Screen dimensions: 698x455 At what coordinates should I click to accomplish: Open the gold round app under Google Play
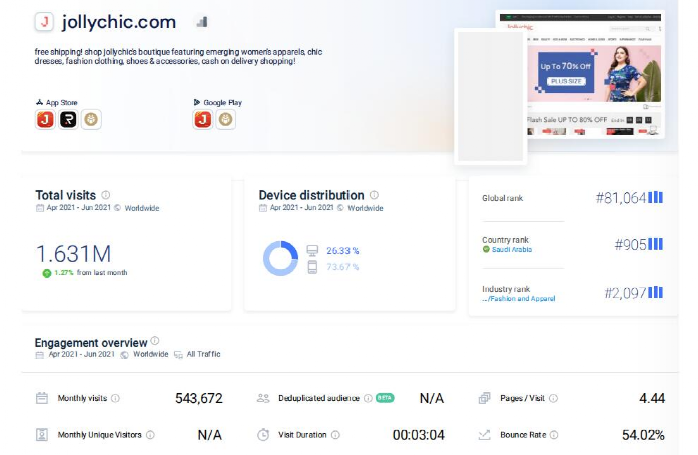tap(226, 119)
